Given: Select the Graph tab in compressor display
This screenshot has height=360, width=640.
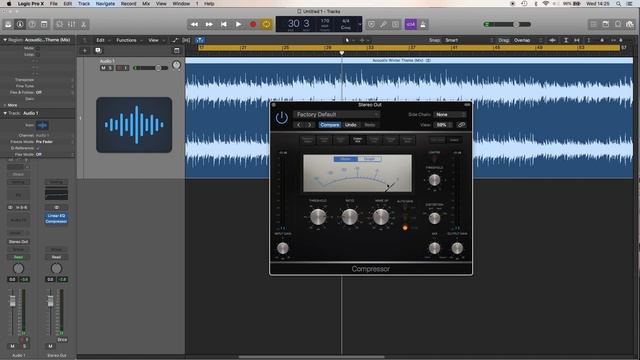Looking at the screenshot, I should click(x=369, y=159).
